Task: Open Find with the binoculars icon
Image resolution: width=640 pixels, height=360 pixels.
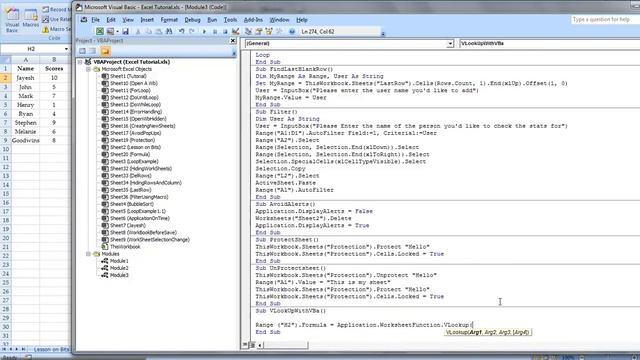Action: [169, 31]
